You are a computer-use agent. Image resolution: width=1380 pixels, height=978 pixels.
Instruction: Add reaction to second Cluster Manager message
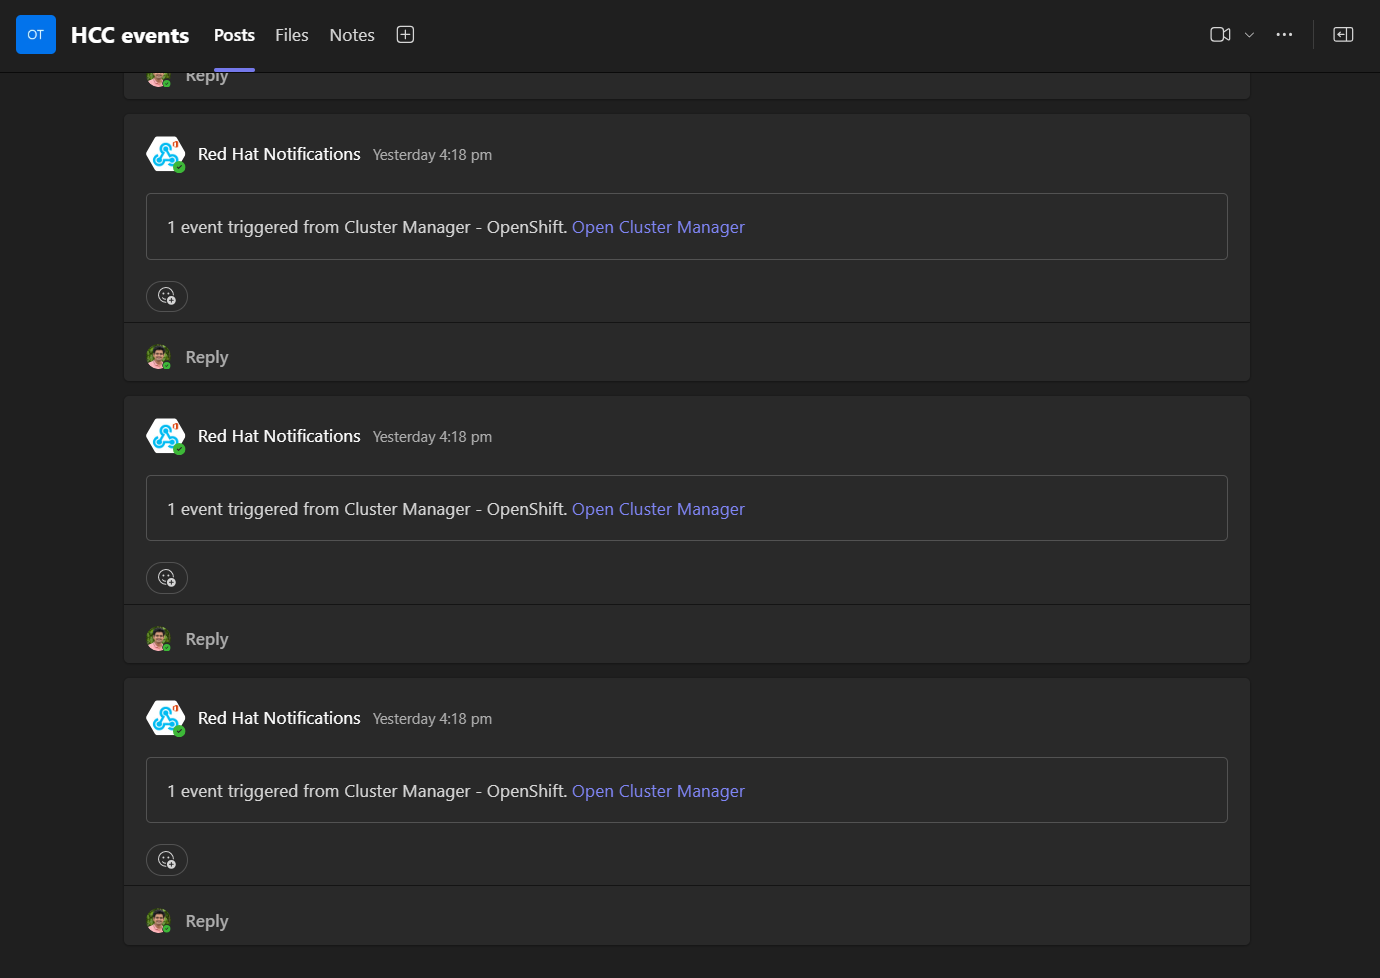167,578
